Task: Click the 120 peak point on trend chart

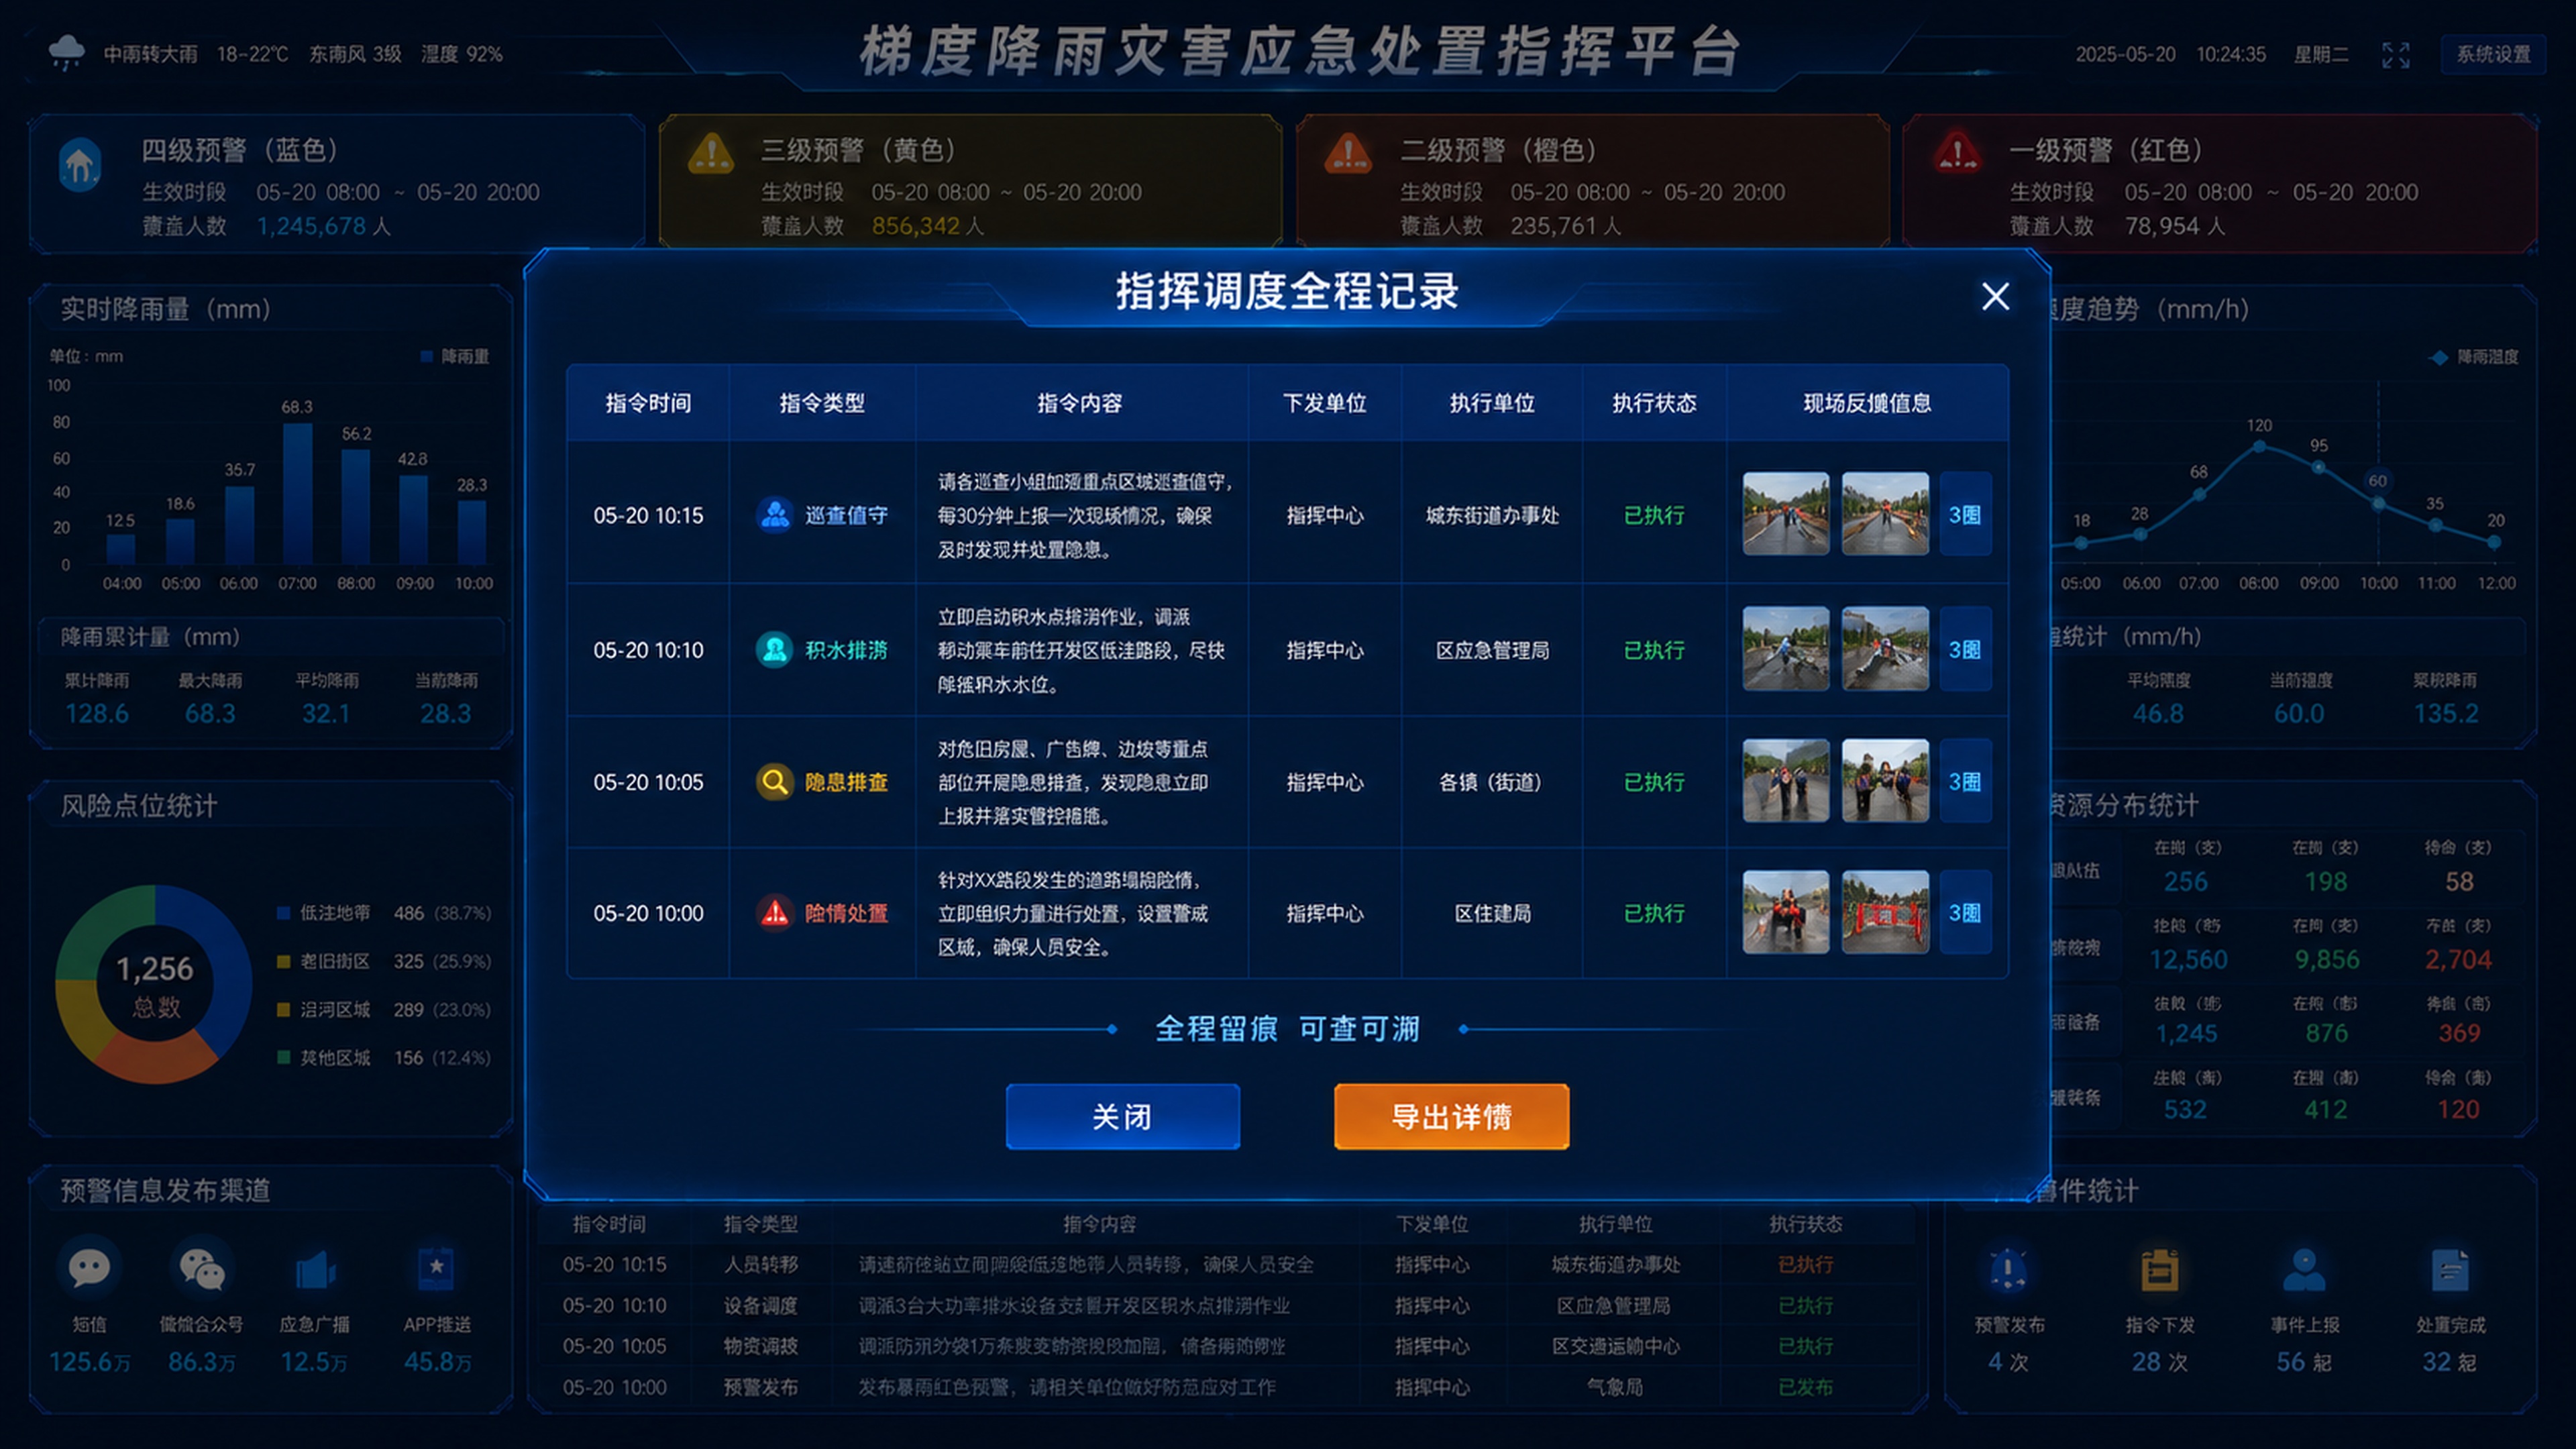Action: [x=2259, y=446]
